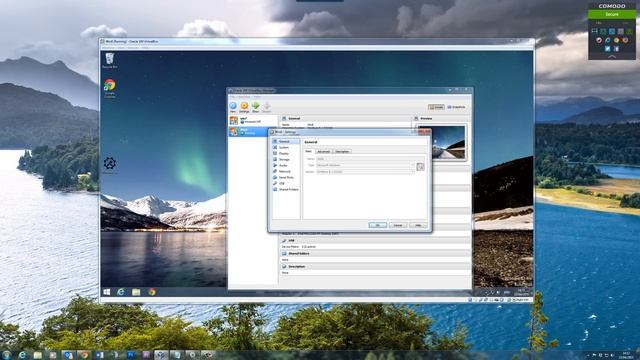Click the green Secure status in Comodo widget
Image resolution: width=640 pixels, height=360 pixels.
pyautogui.click(x=612, y=14)
